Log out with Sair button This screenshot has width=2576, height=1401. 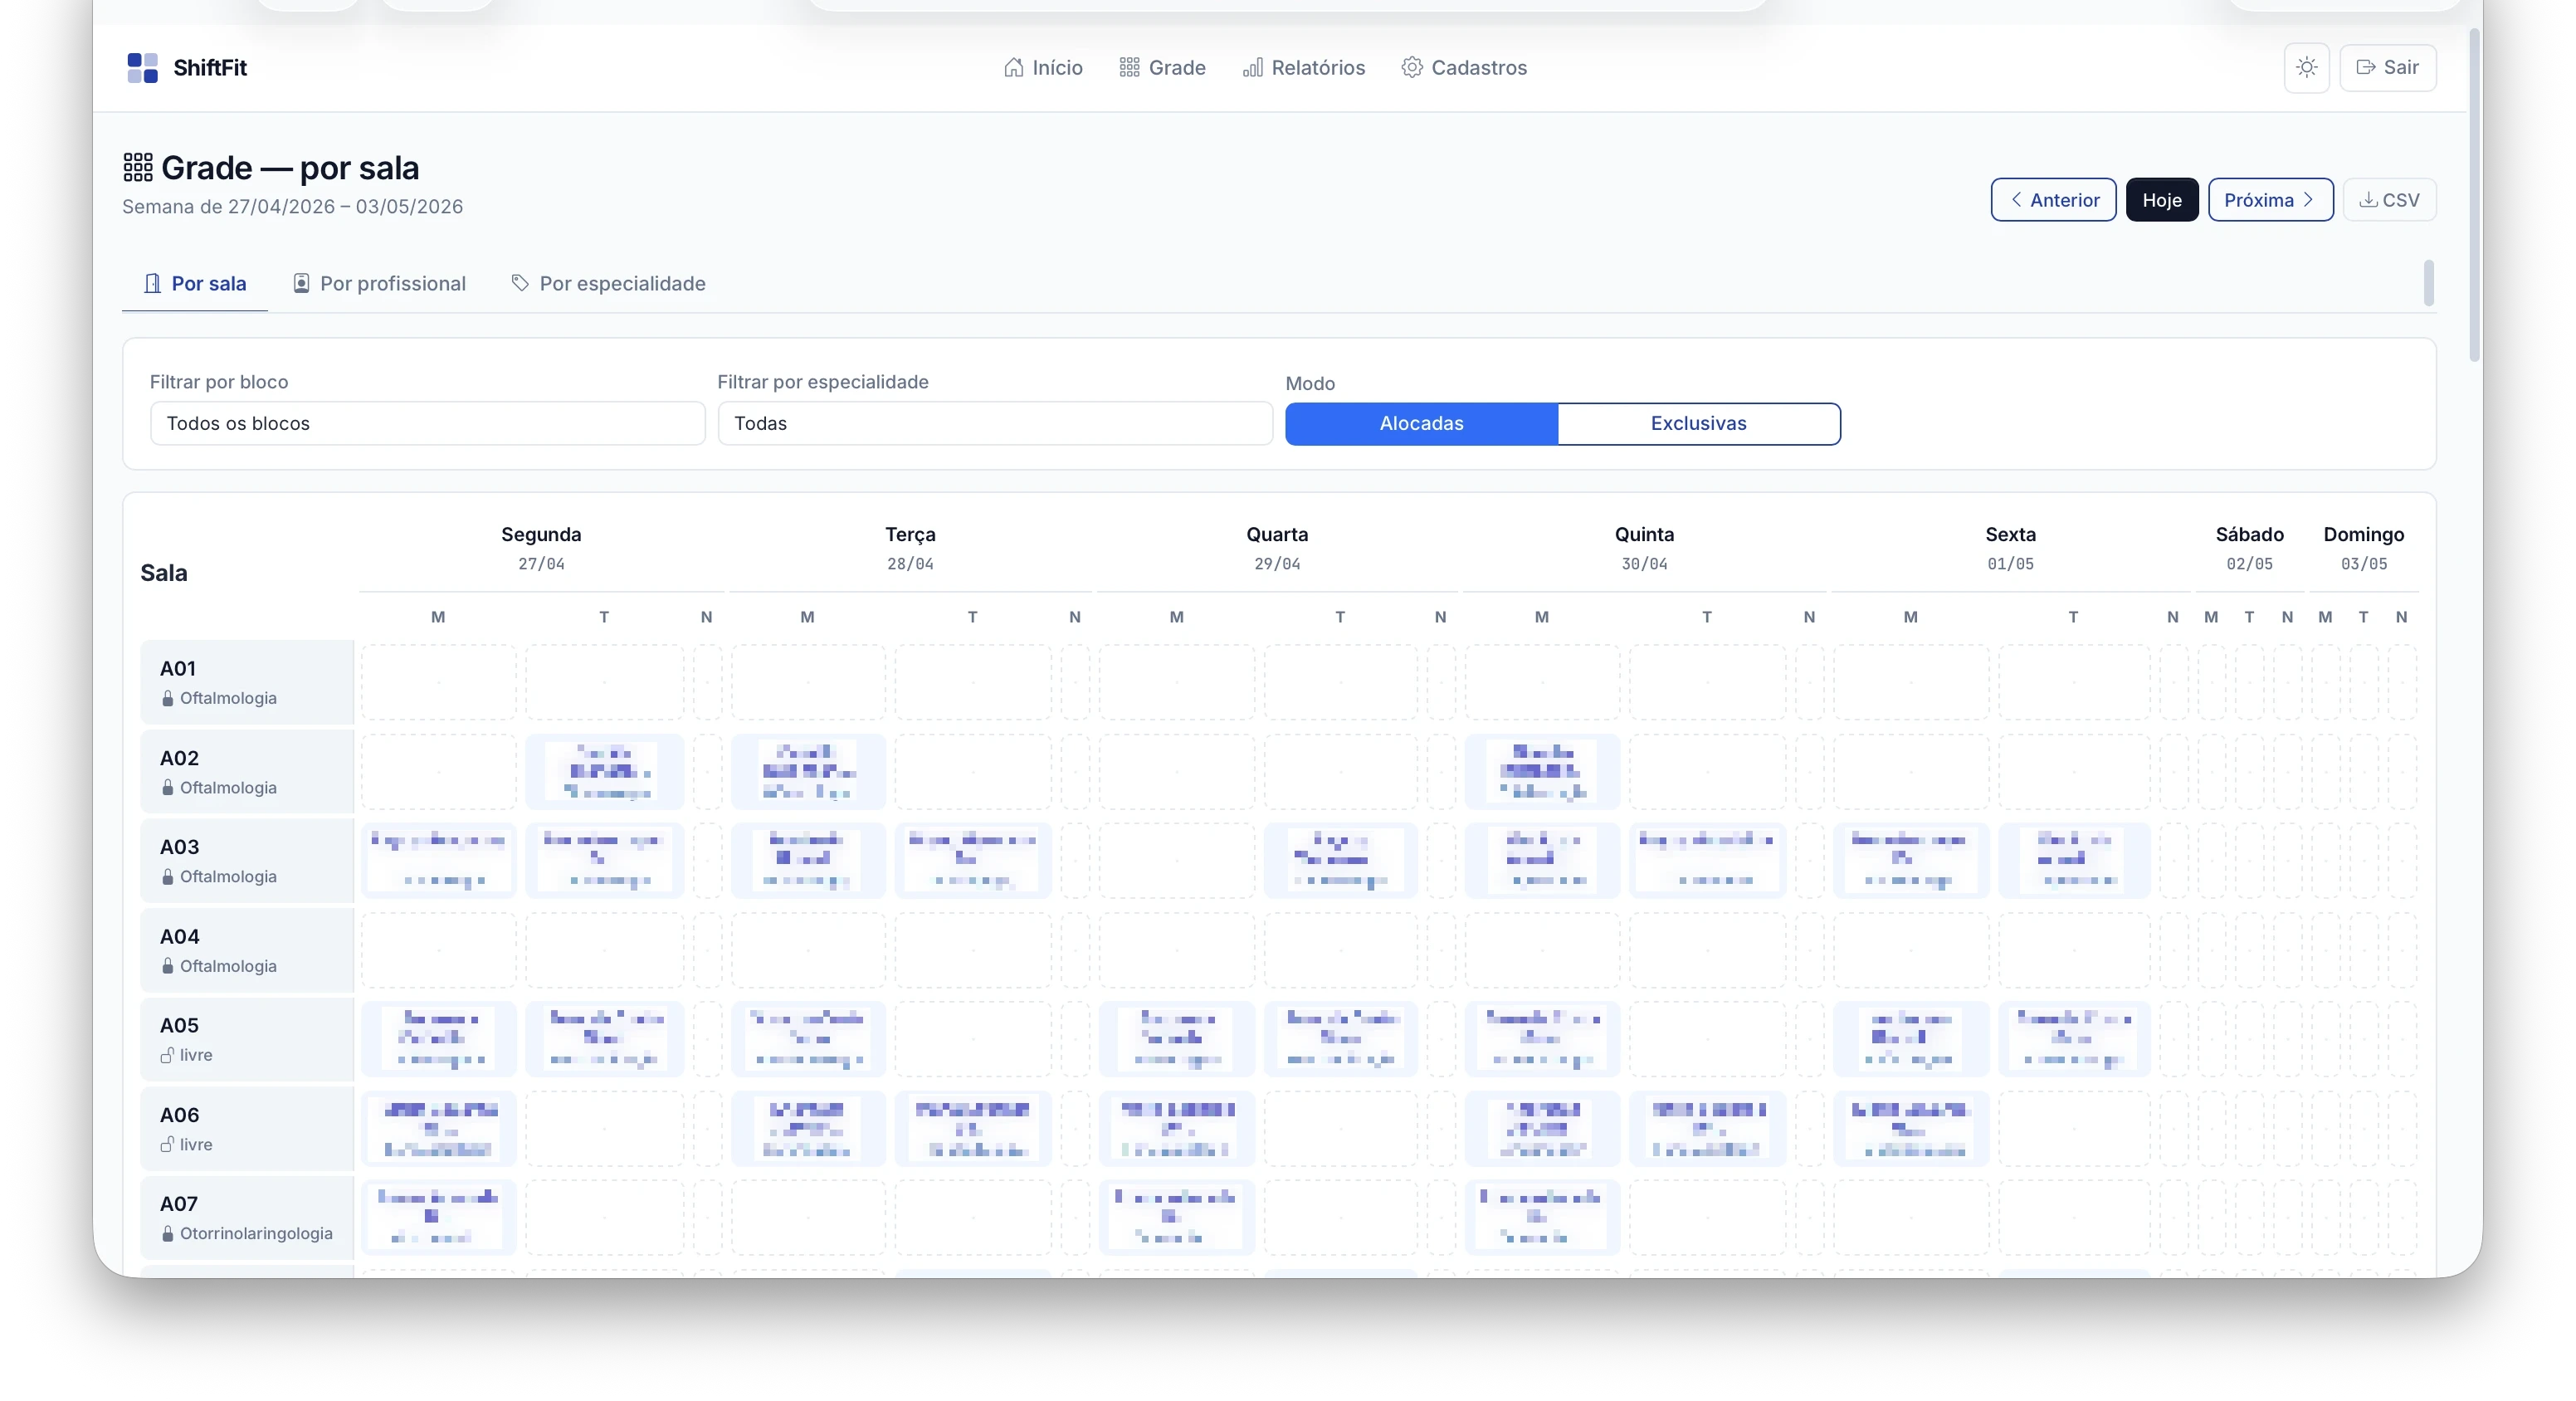(x=2387, y=68)
